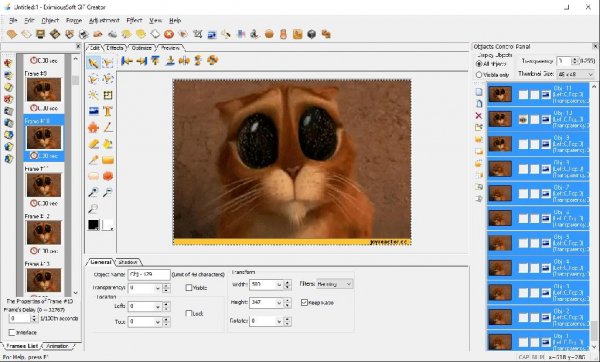Open the Adjustment menu
The image size is (600, 362).
104,20
